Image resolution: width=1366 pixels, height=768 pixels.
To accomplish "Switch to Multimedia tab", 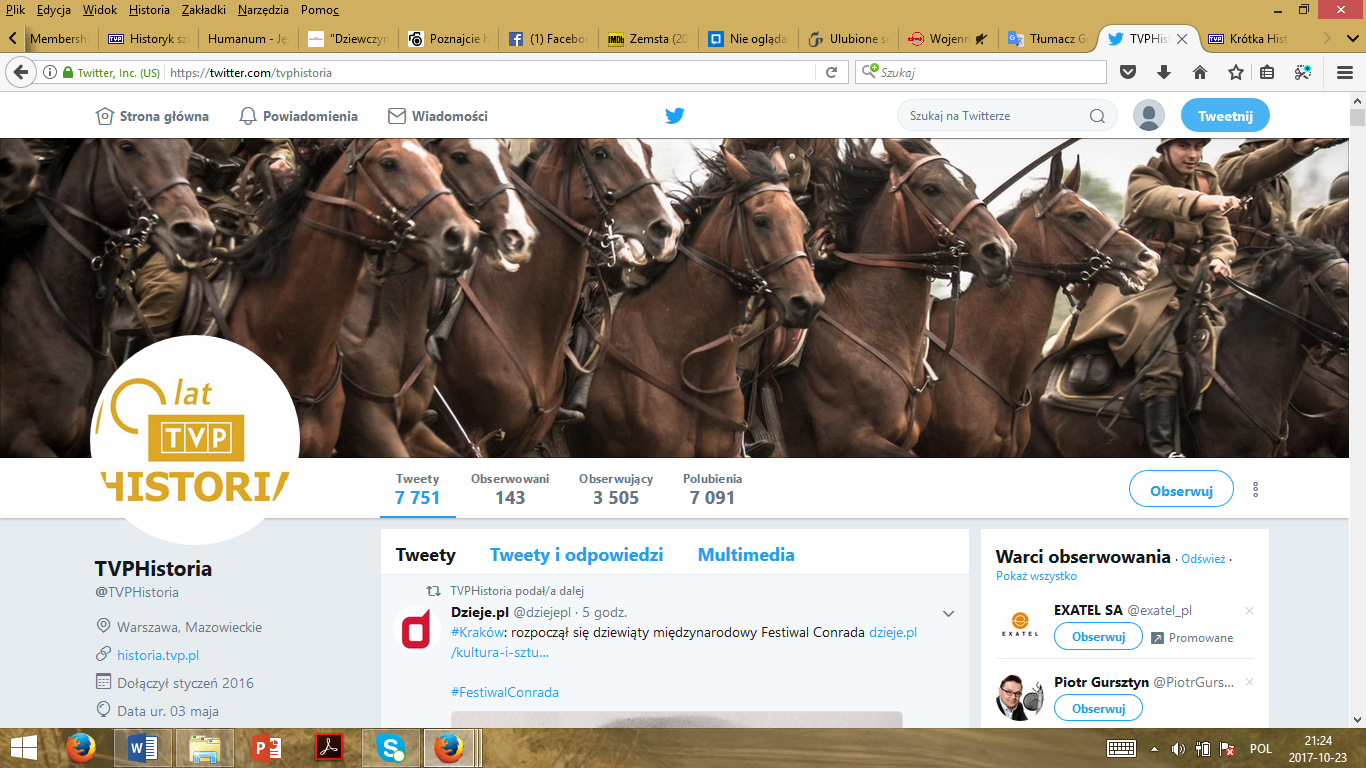I will [746, 555].
